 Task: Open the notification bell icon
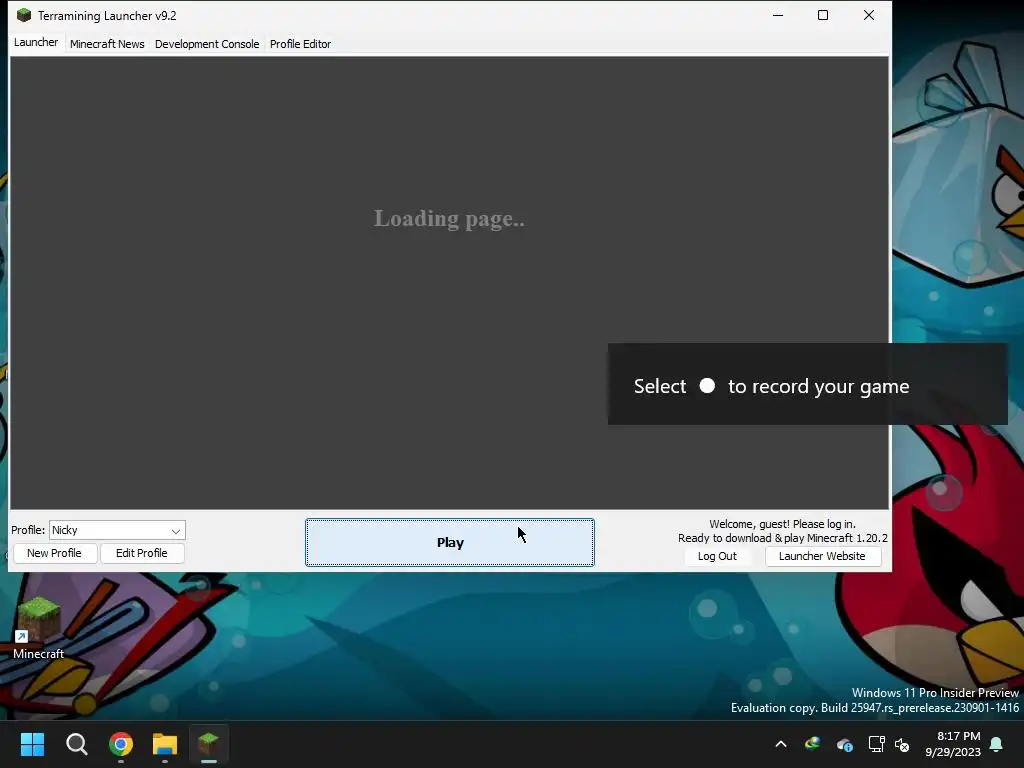tap(997, 744)
